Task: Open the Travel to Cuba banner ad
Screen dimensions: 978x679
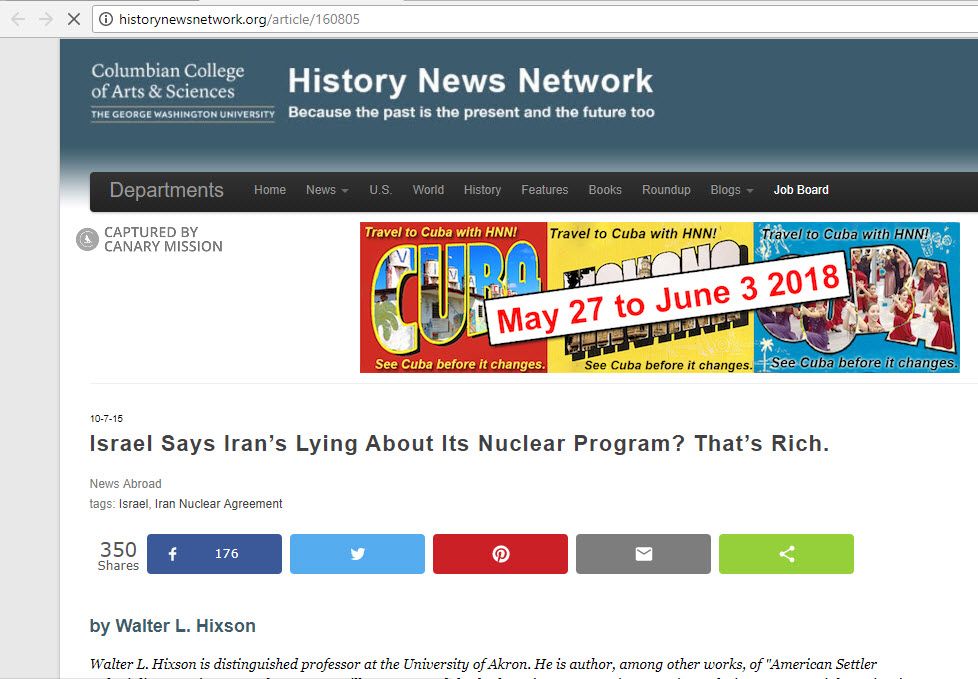Action: click(x=660, y=297)
